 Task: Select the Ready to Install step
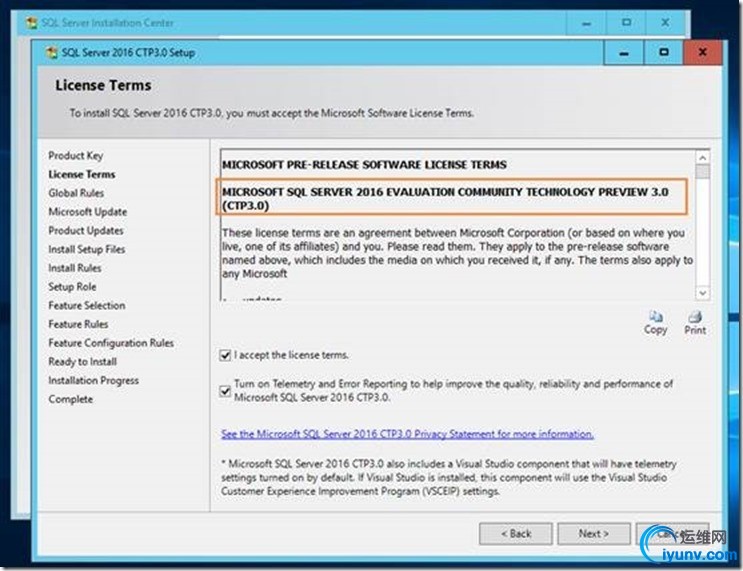82,362
